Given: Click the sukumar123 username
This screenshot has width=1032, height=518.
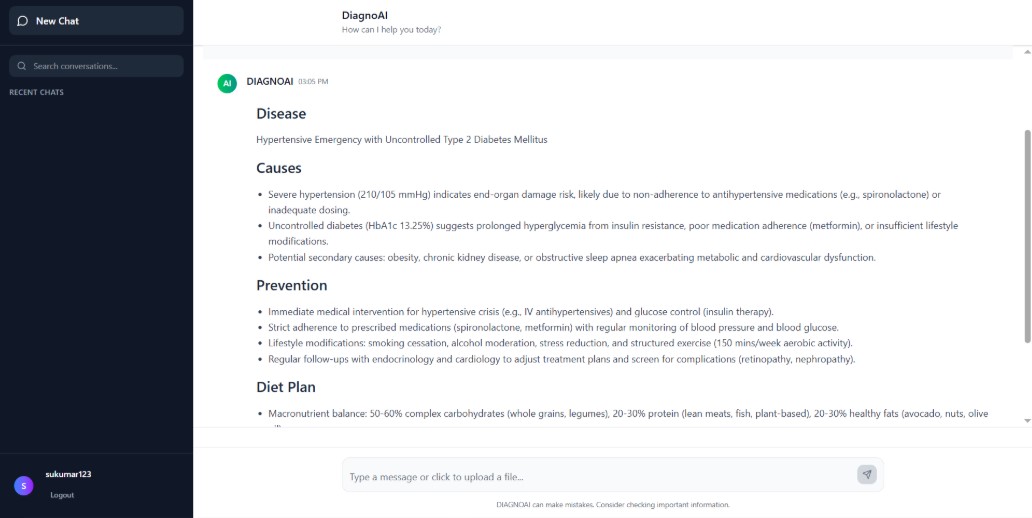Looking at the screenshot, I should click(x=68, y=474).
